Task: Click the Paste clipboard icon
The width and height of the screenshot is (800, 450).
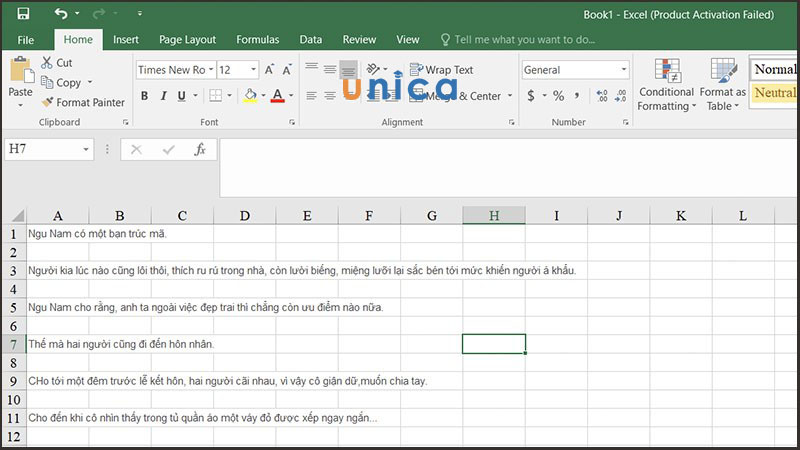Action: tap(21, 70)
